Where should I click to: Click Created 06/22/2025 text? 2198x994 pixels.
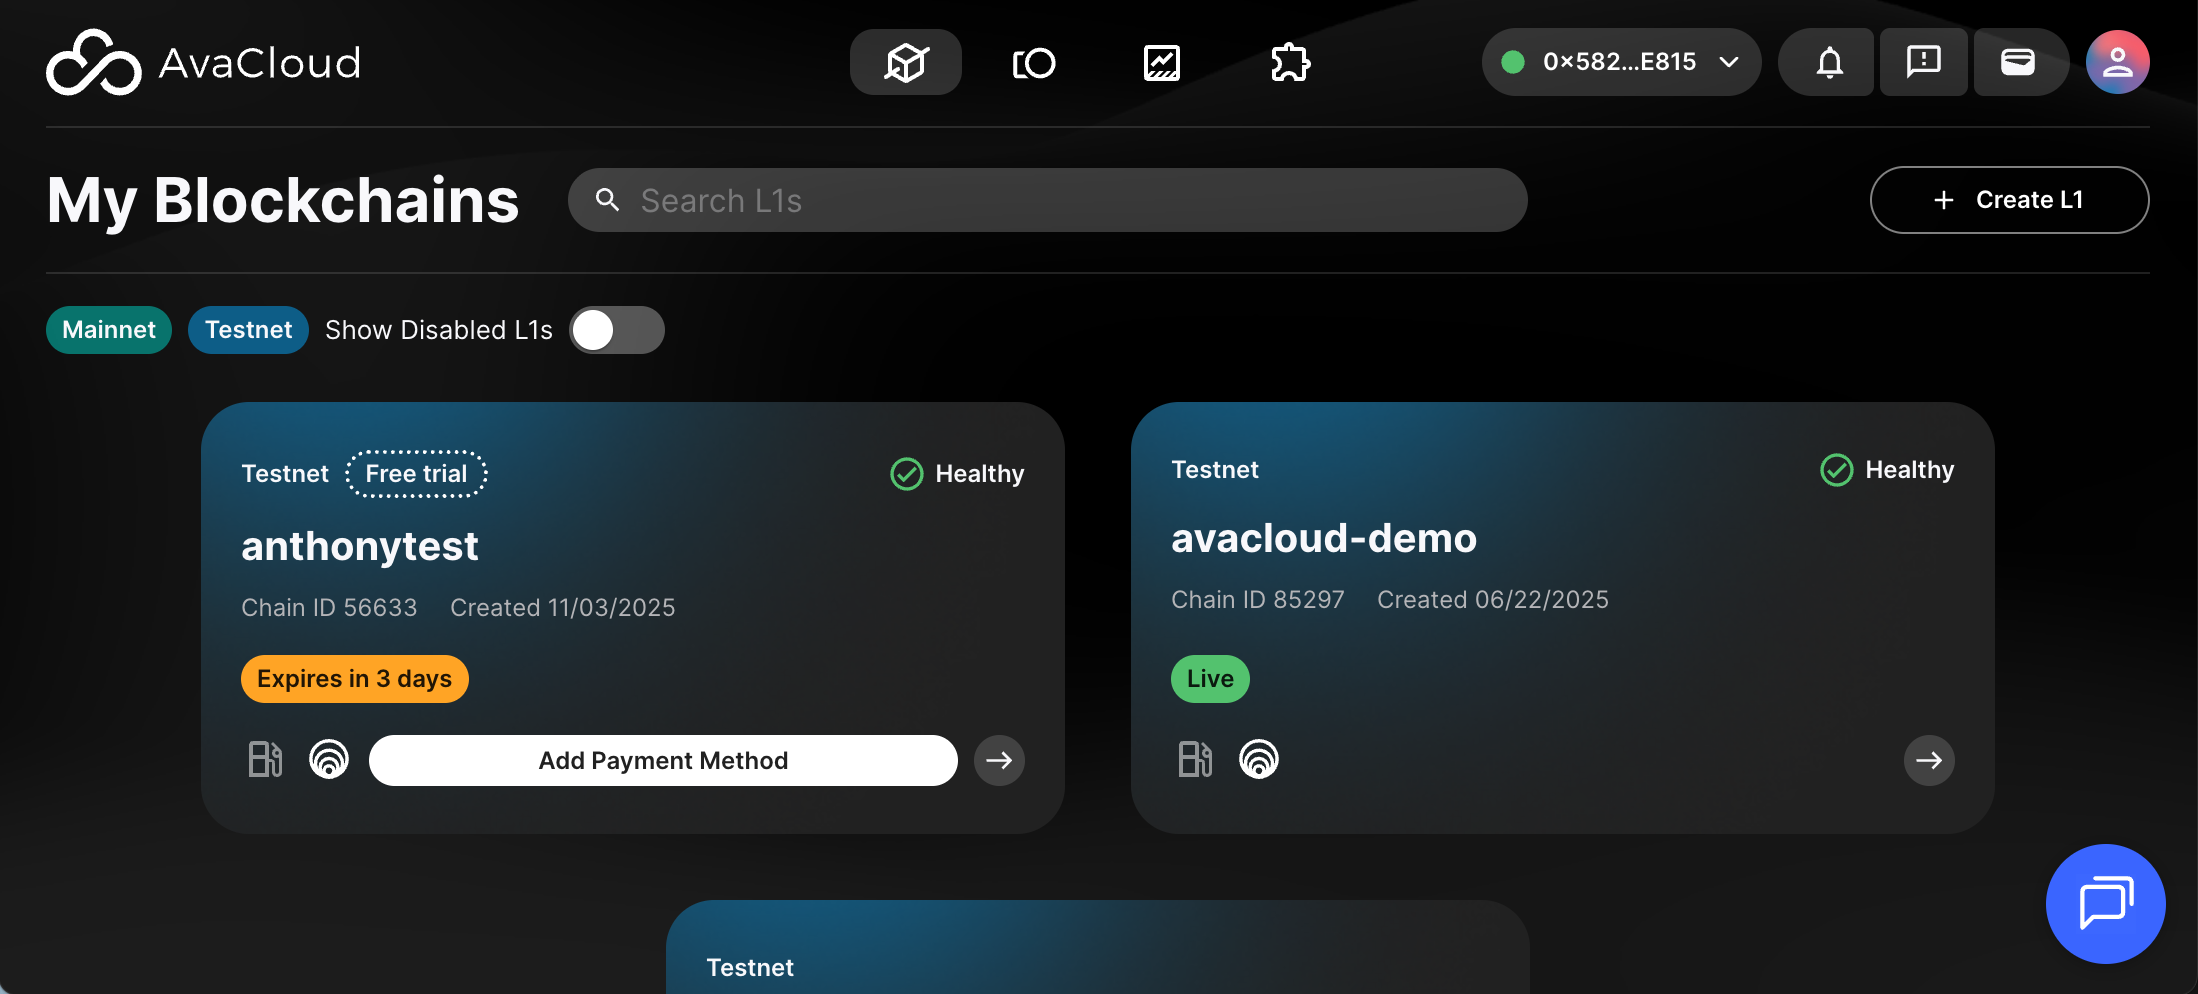click(1493, 600)
